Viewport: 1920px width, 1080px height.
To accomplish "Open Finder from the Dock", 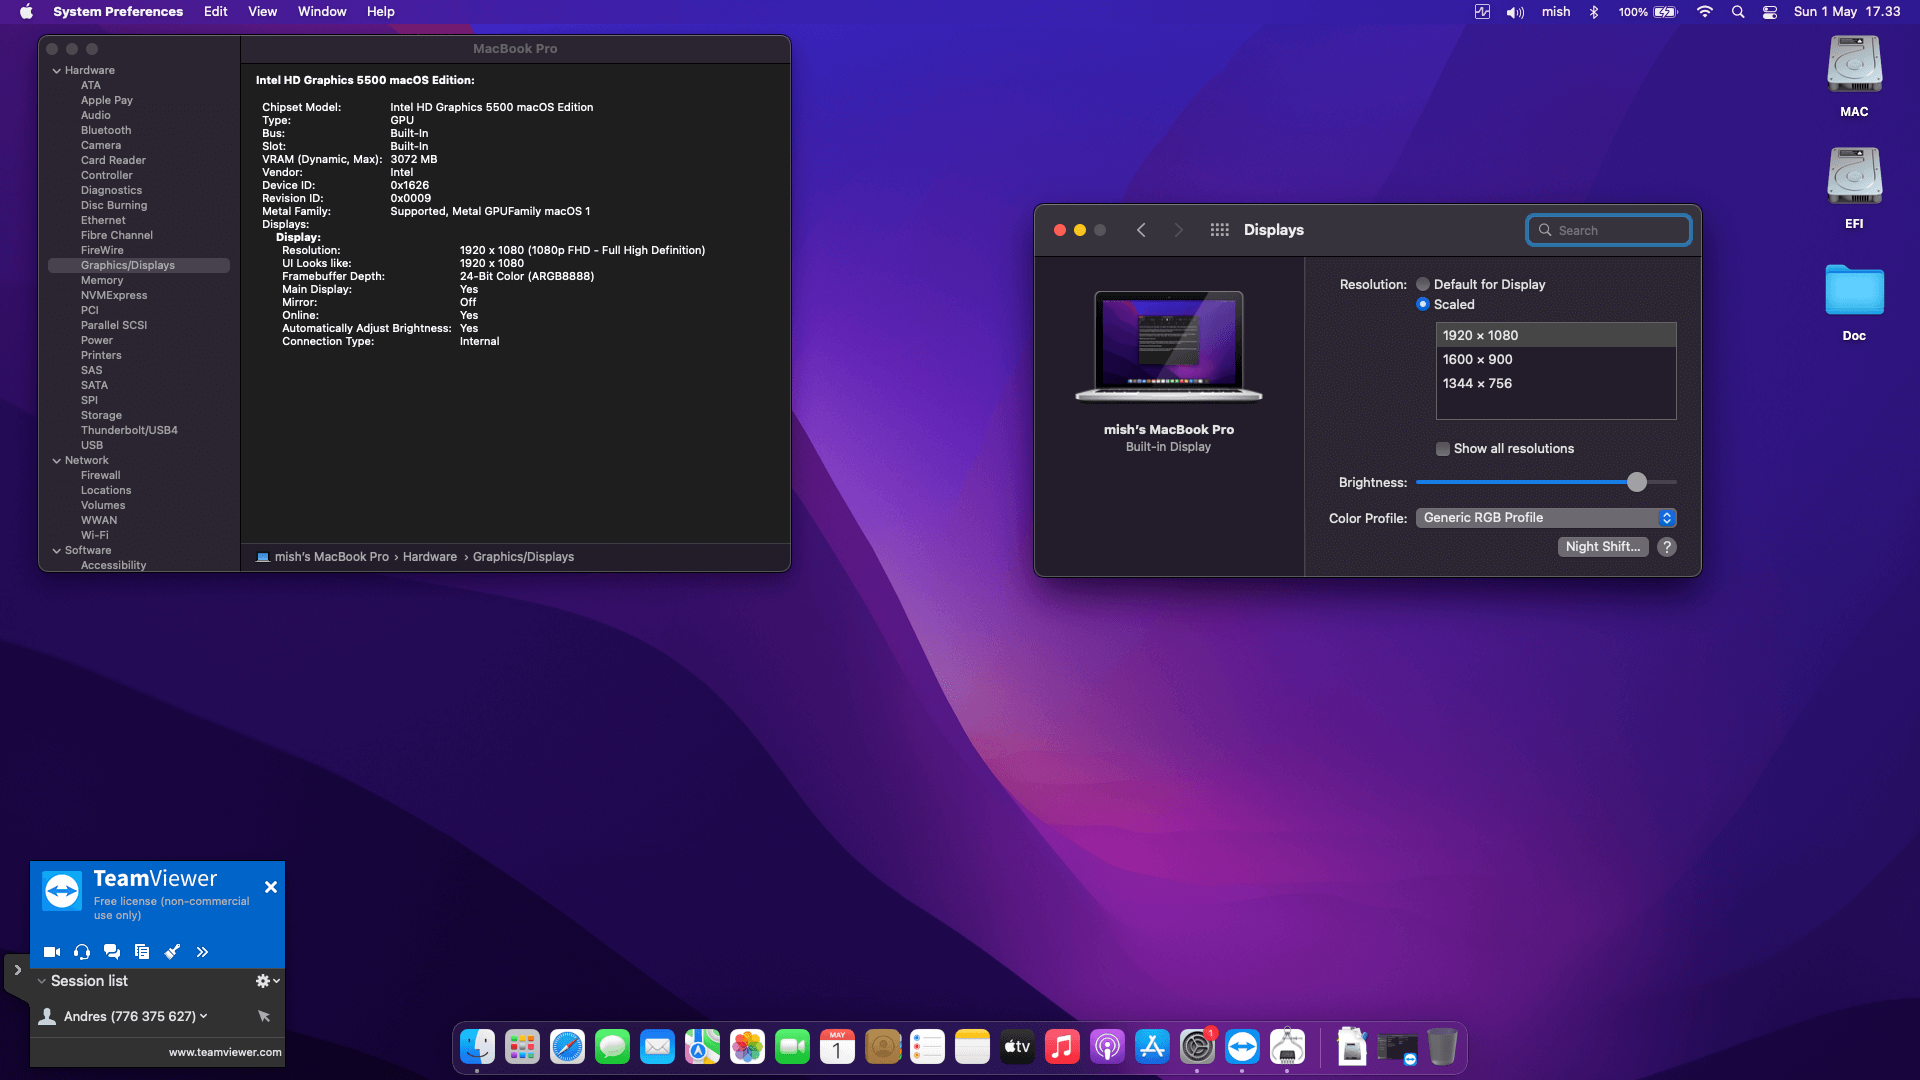I will pyautogui.click(x=477, y=1047).
